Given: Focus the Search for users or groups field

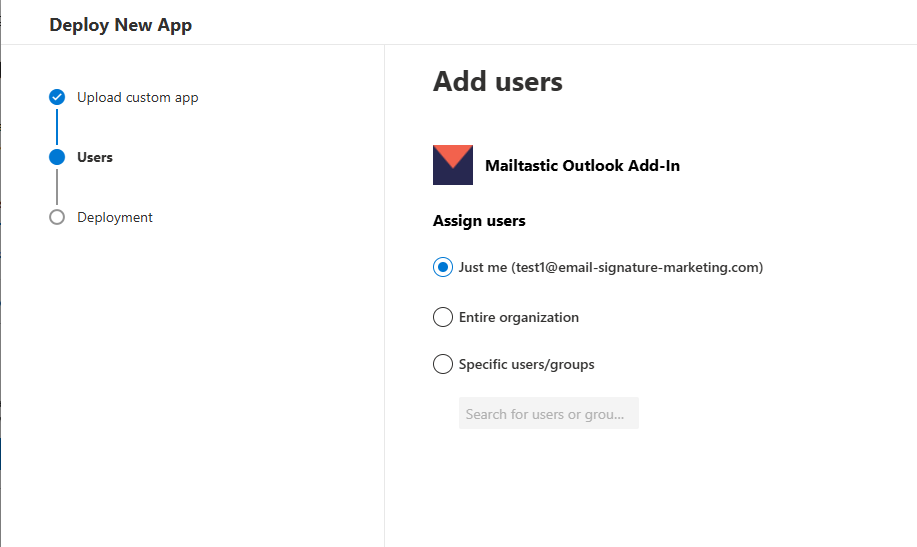Looking at the screenshot, I should coord(548,413).
